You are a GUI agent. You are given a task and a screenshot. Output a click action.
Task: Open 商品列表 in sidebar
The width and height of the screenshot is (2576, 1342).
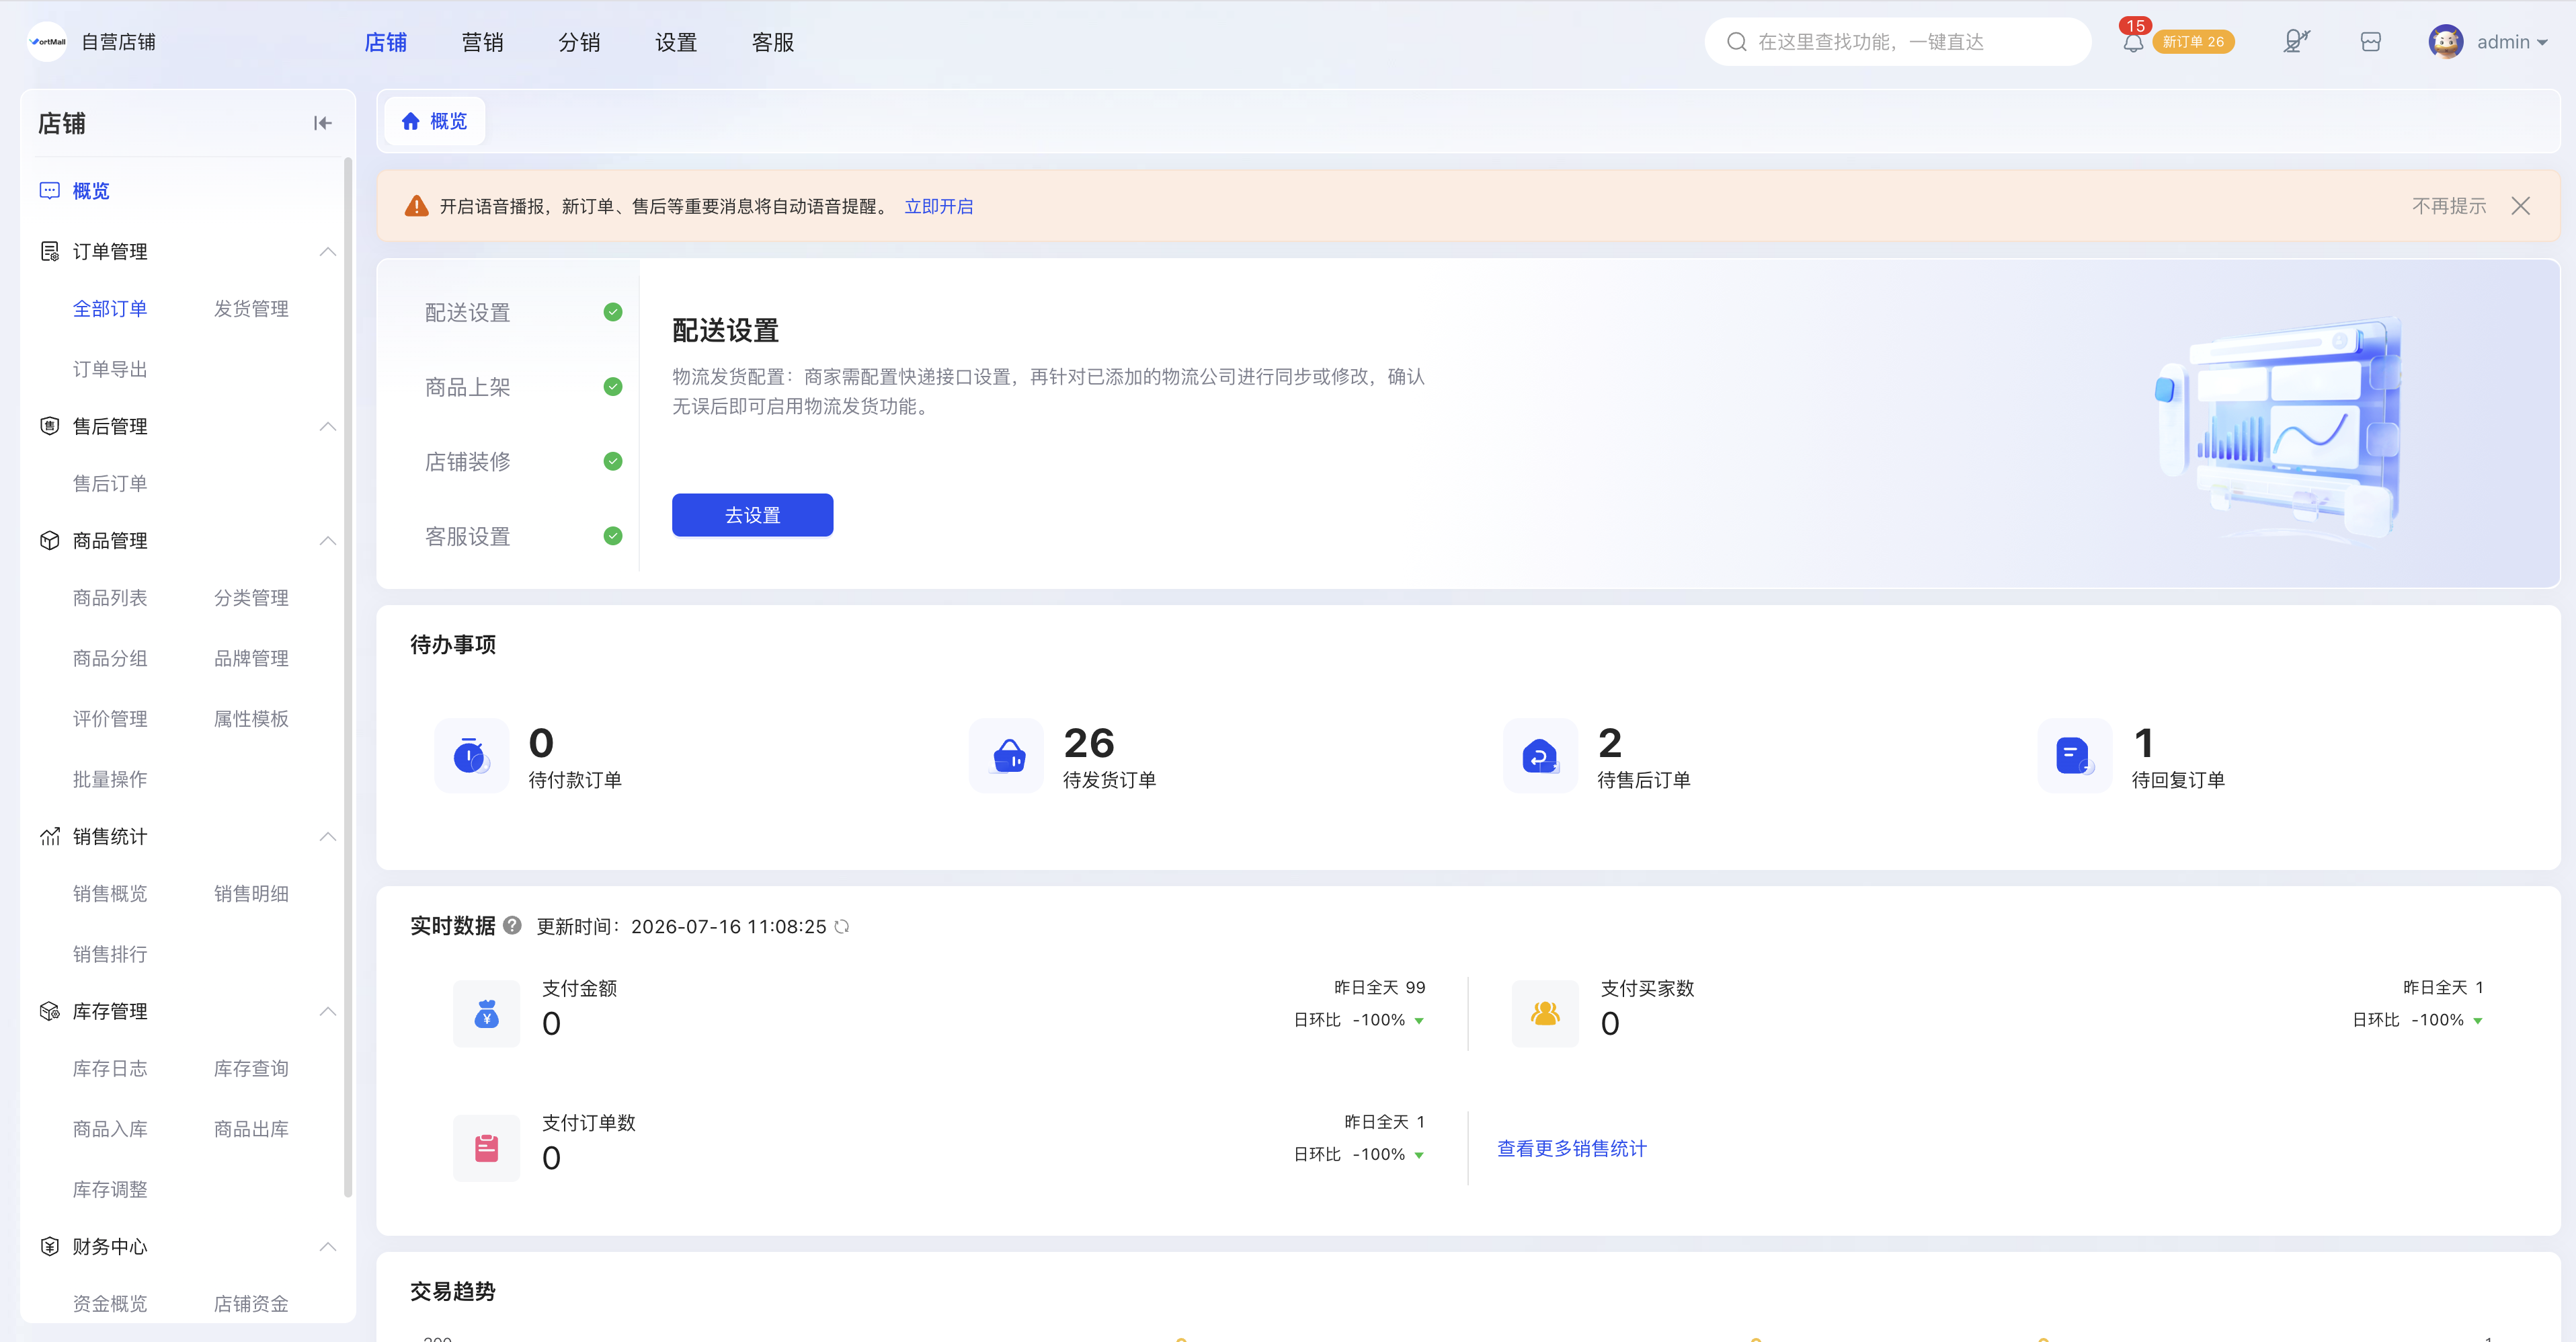click(110, 598)
